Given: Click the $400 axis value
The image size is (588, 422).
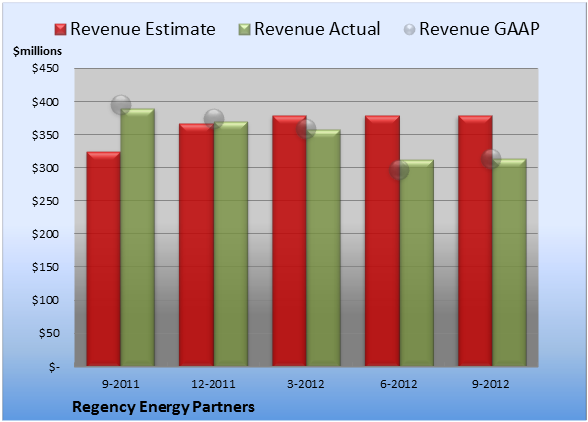Looking at the screenshot, I should [45, 102].
